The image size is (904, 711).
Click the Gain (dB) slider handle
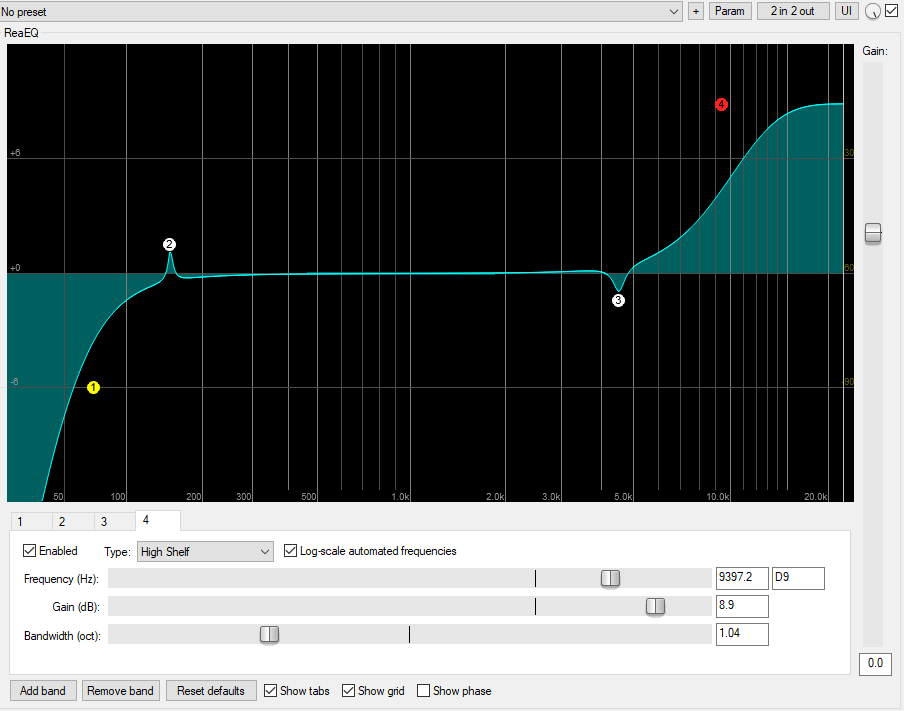655,606
